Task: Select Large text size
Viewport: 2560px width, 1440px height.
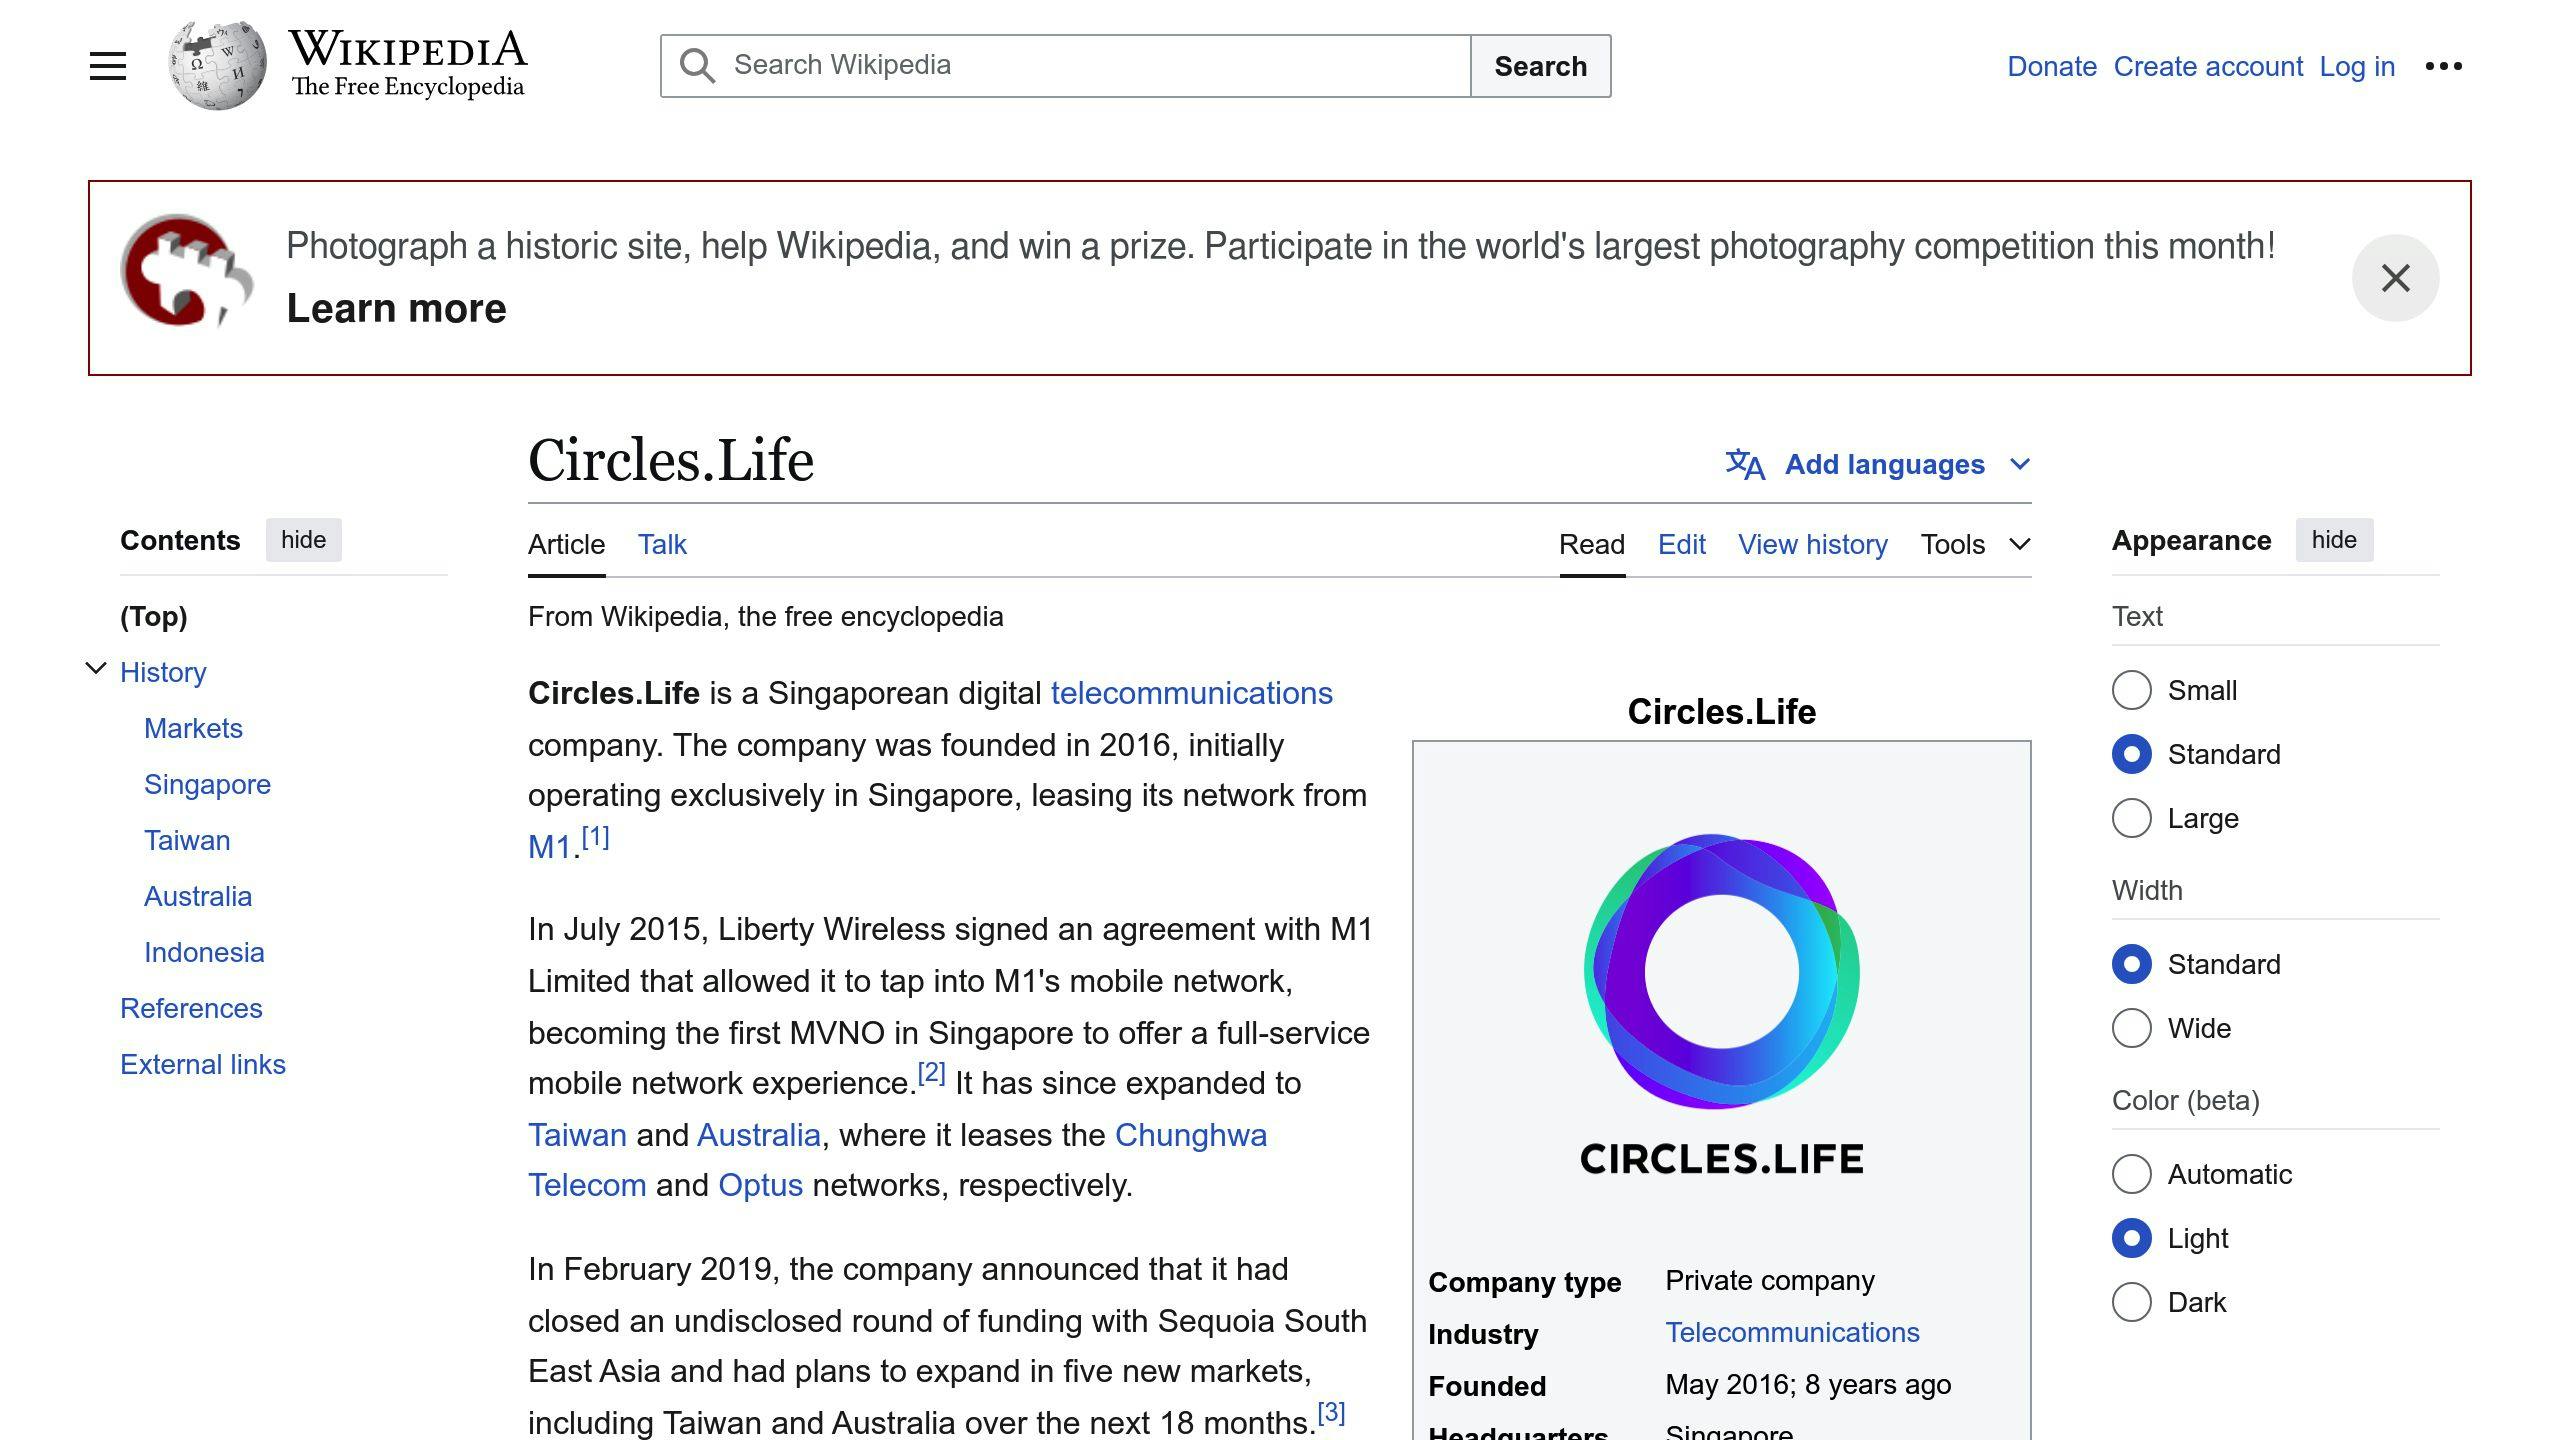Action: [2131, 818]
